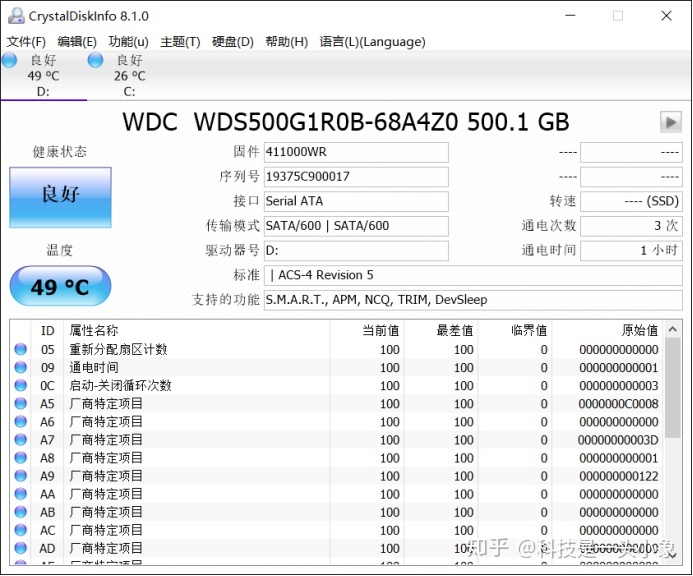Click the status dot for attribute AD
This screenshot has width=693, height=576.
click(20, 548)
